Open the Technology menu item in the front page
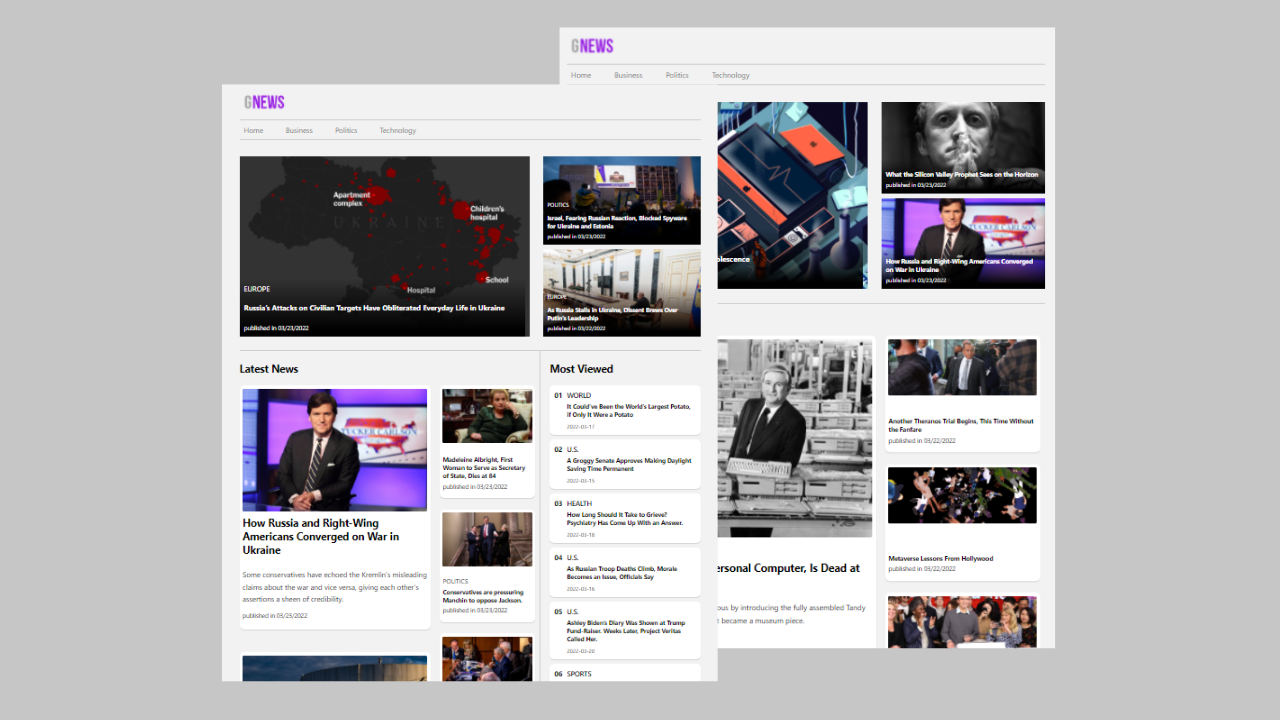Image resolution: width=1280 pixels, height=720 pixels. [x=398, y=130]
